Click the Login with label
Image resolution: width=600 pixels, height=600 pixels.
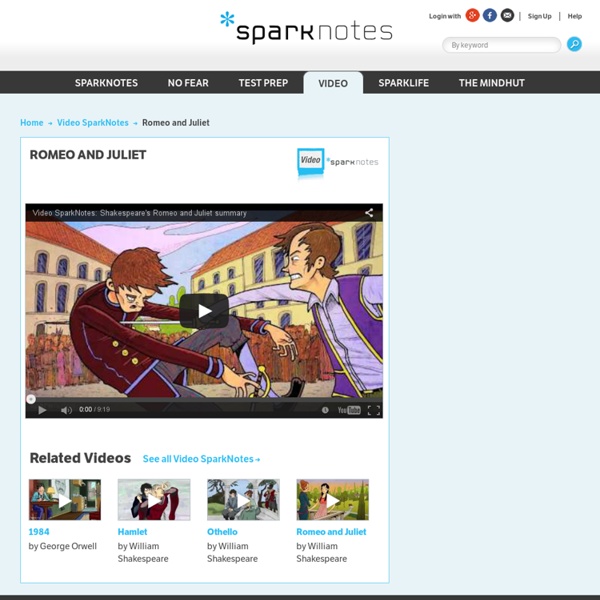point(445,16)
